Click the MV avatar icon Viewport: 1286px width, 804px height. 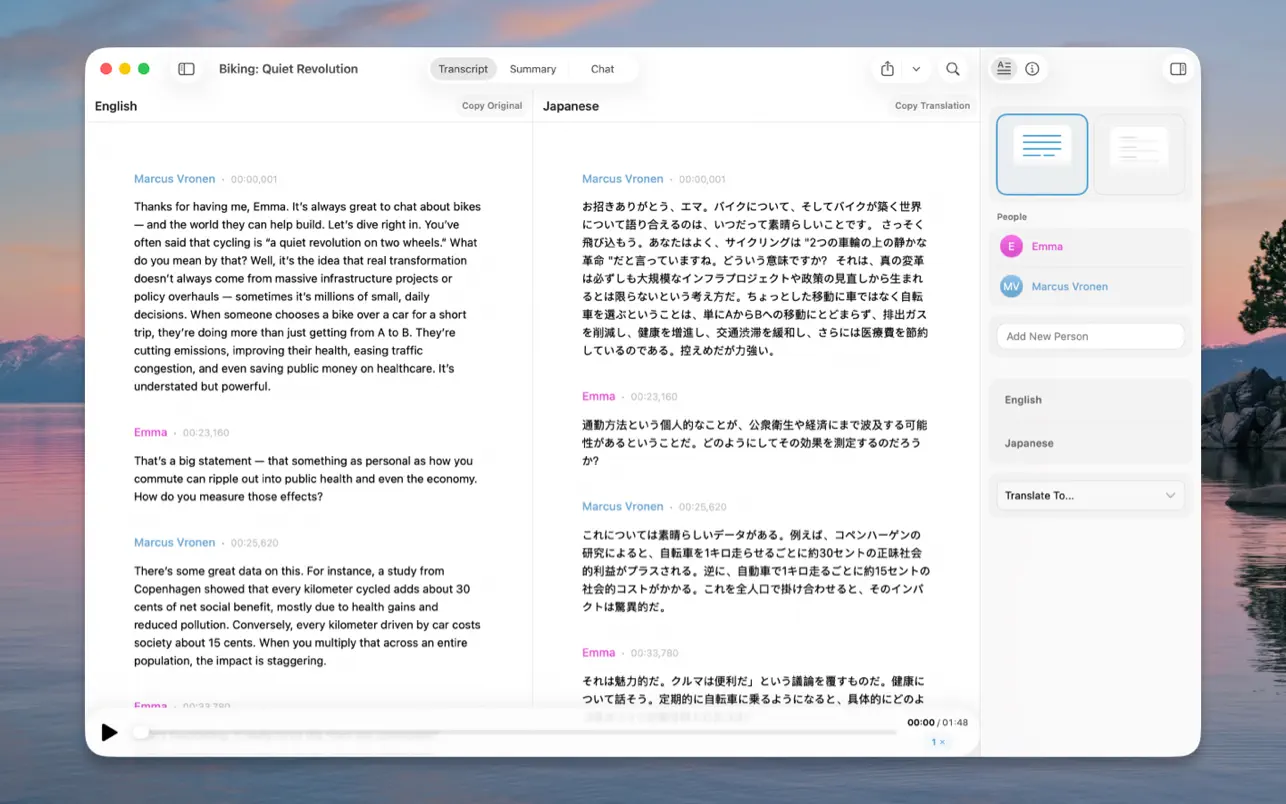click(1011, 286)
